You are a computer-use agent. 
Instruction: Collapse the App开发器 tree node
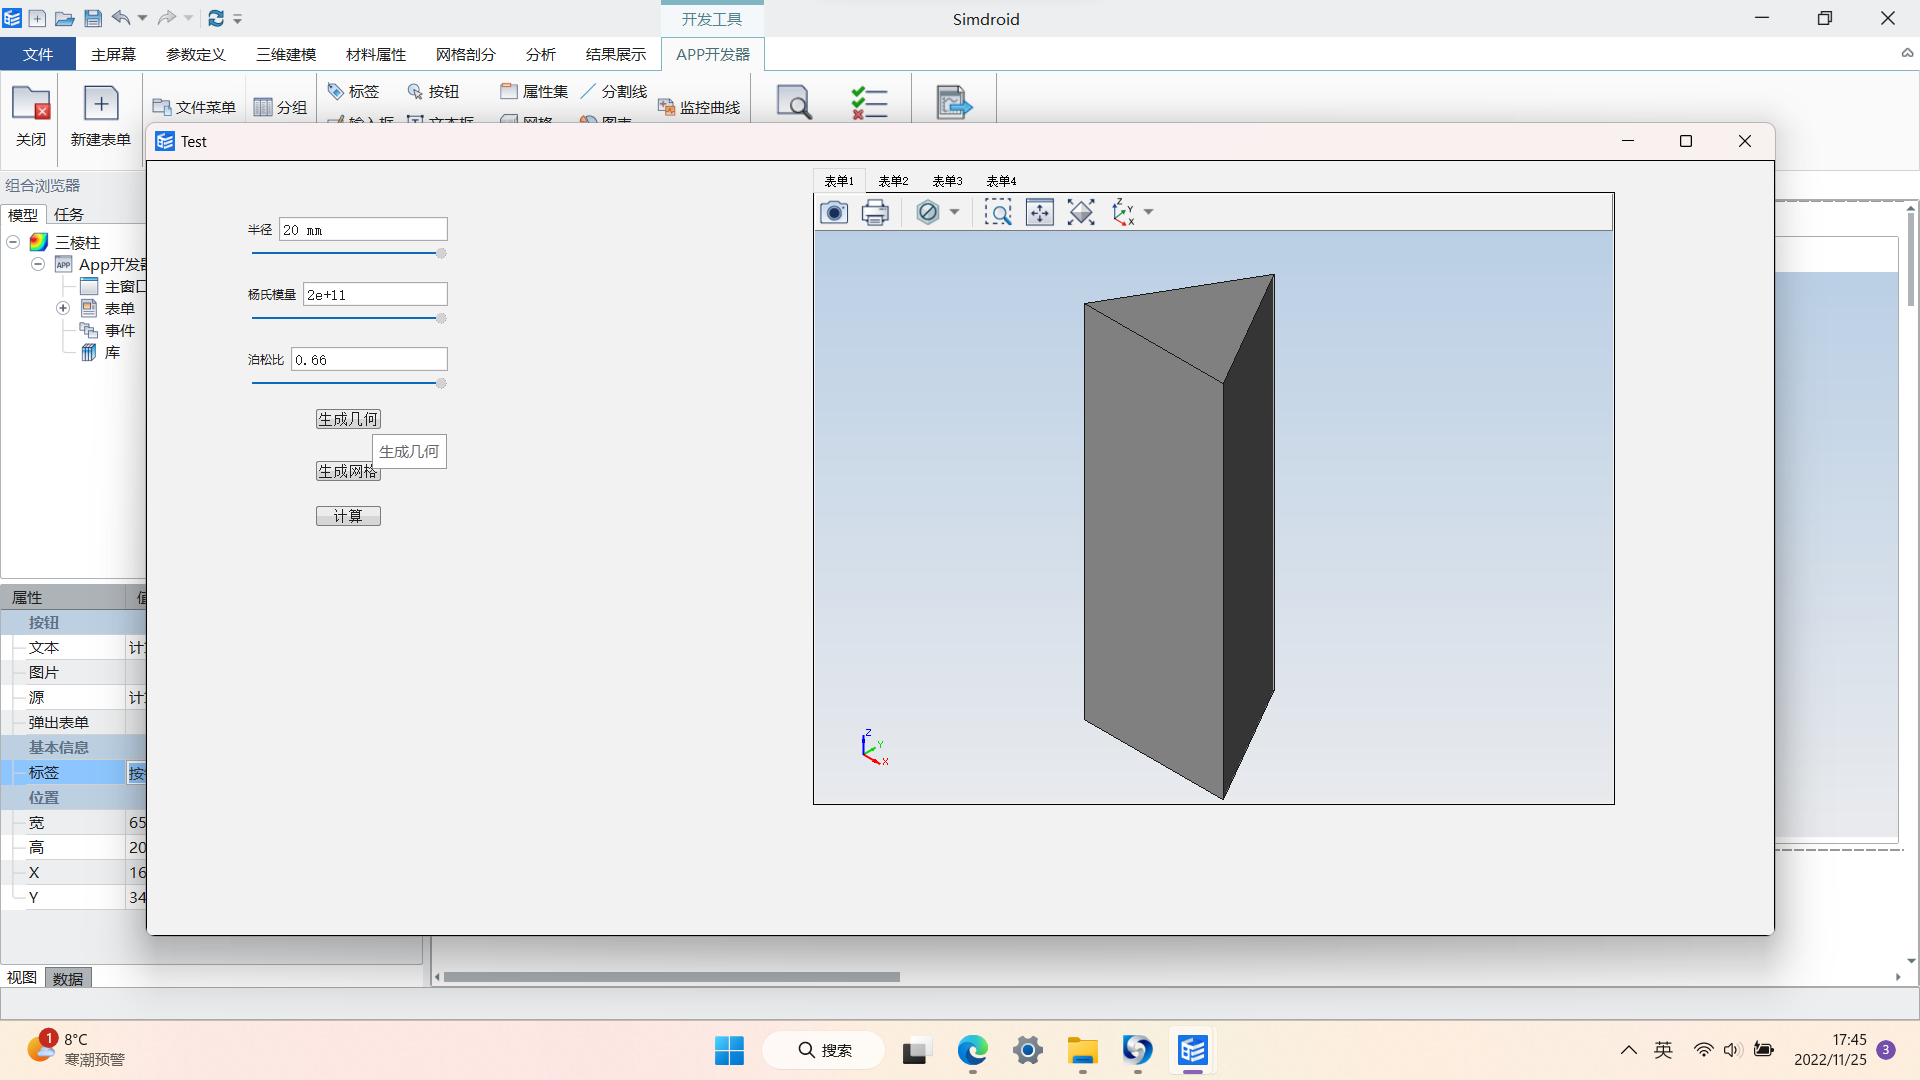tap(37, 264)
